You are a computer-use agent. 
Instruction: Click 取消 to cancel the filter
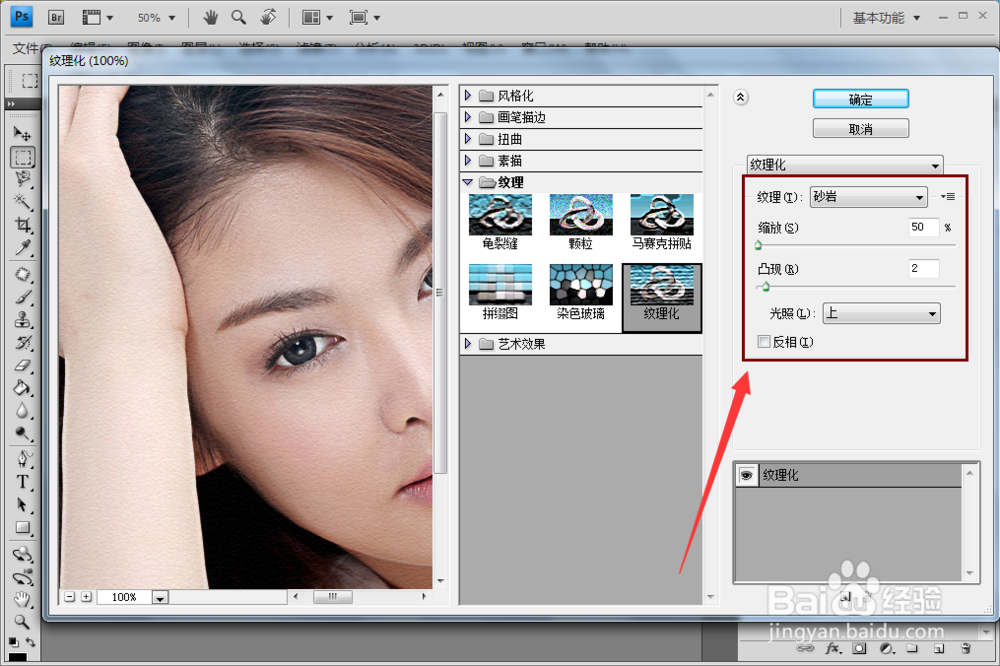tap(860, 129)
